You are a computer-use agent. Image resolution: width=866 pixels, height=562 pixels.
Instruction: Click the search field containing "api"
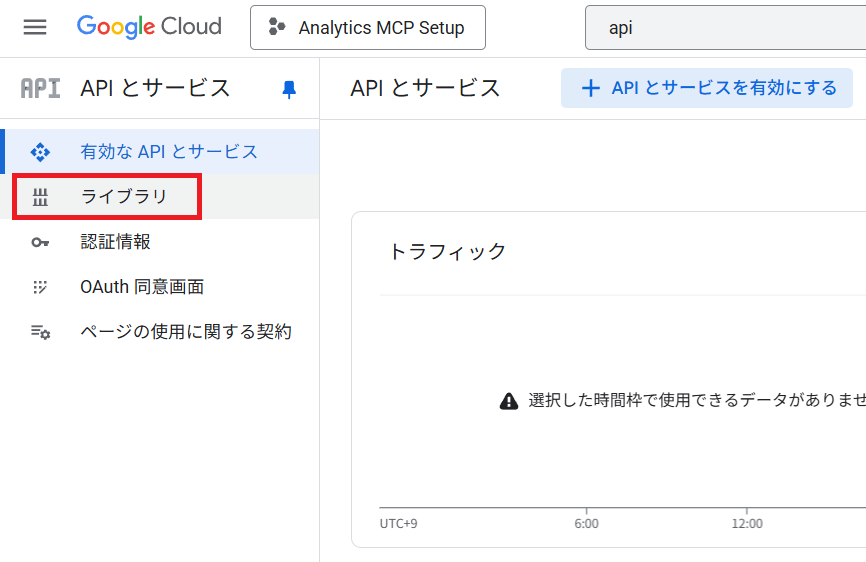(725, 28)
